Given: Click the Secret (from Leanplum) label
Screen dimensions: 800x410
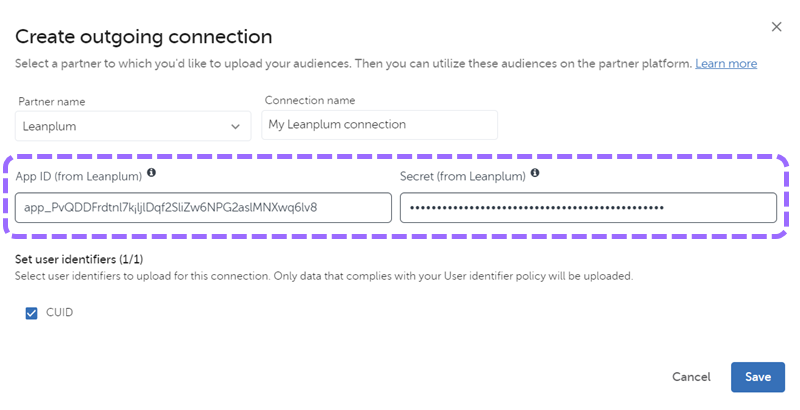Looking at the screenshot, I should click(x=463, y=174).
